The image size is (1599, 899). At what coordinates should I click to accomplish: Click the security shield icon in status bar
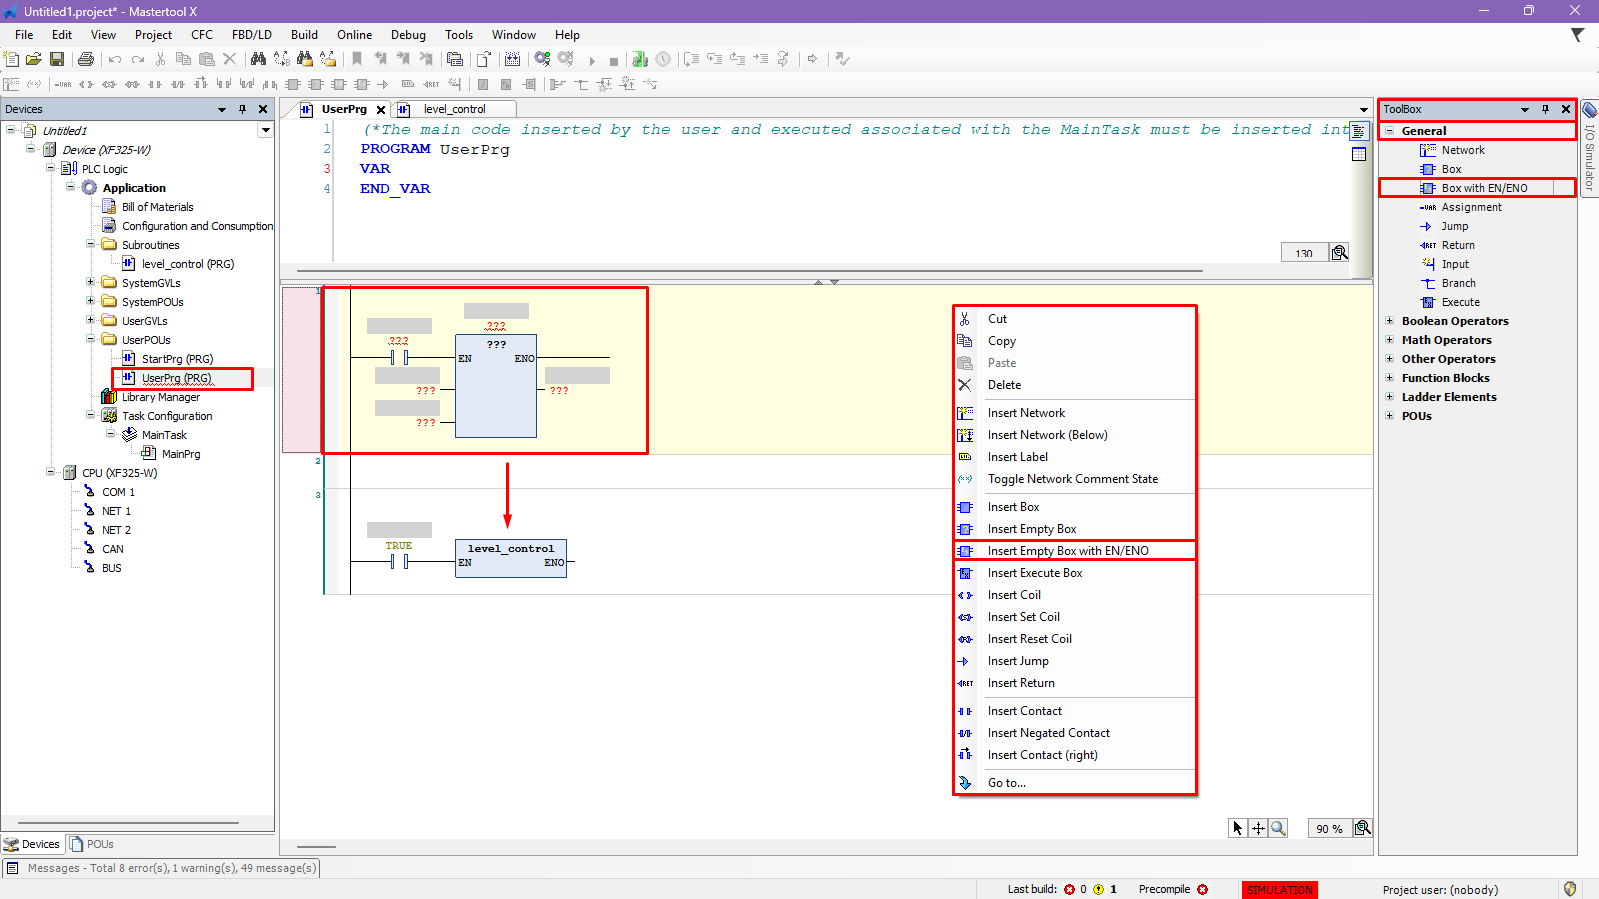pos(1570,889)
